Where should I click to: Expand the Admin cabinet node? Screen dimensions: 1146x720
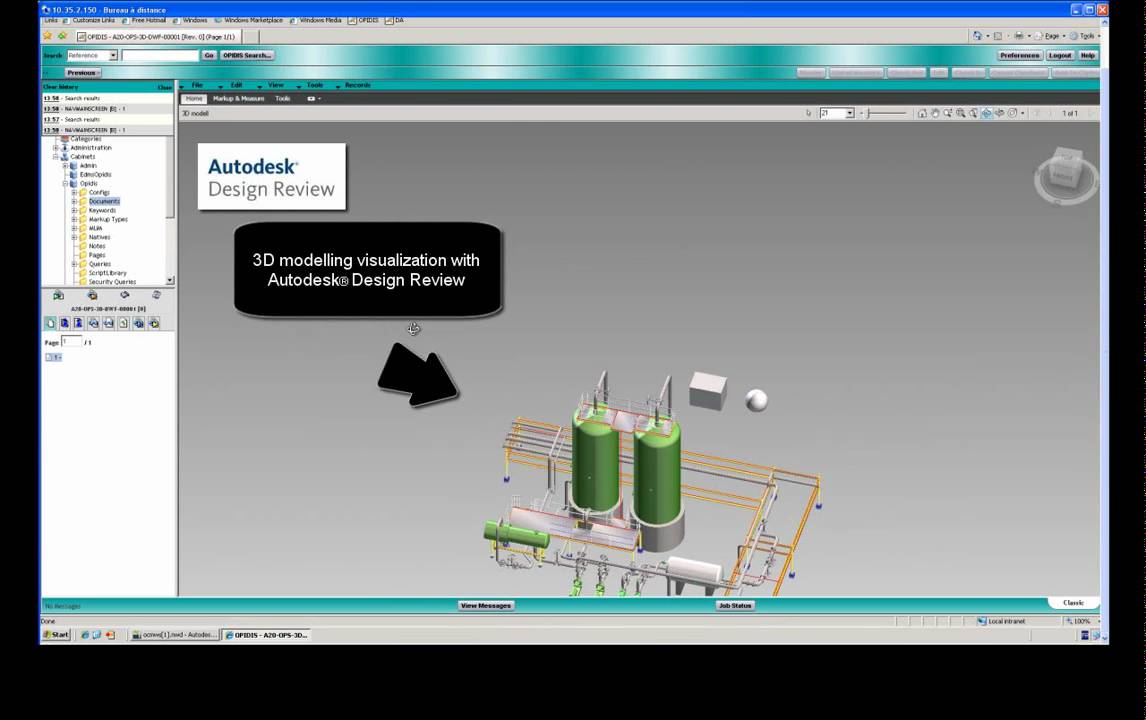coord(65,166)
